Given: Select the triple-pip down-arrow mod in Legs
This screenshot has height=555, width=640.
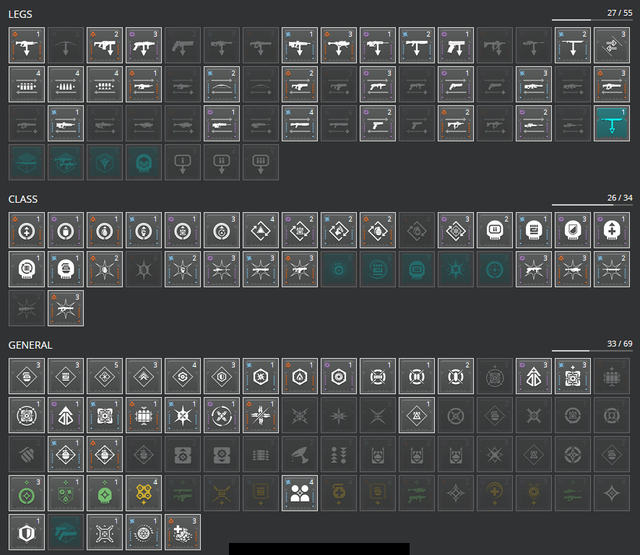Looking at the screenshot, I should 261,162.
